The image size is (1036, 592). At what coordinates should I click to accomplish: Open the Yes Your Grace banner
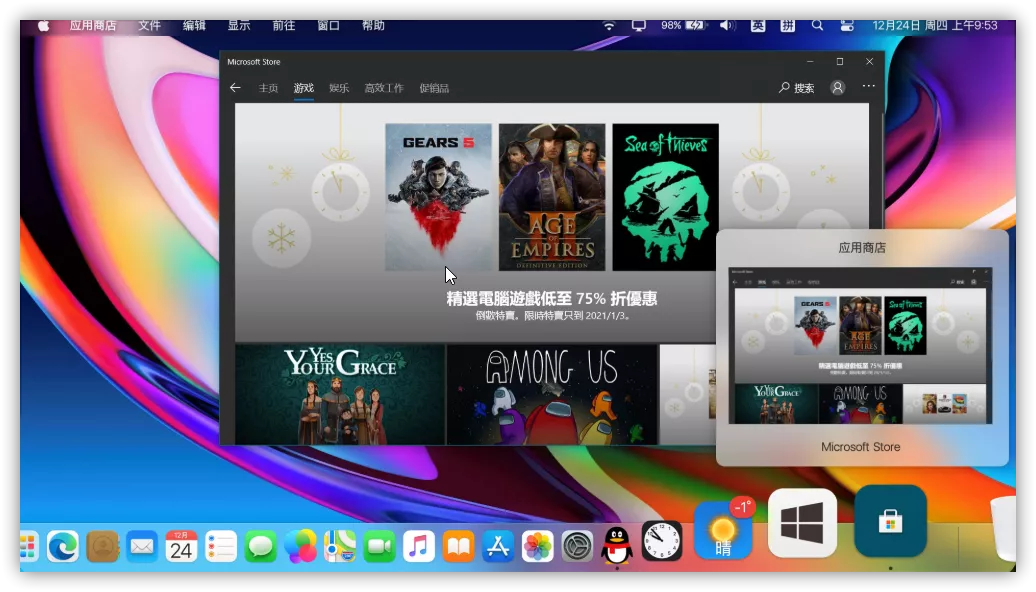(x=340, y=394)
